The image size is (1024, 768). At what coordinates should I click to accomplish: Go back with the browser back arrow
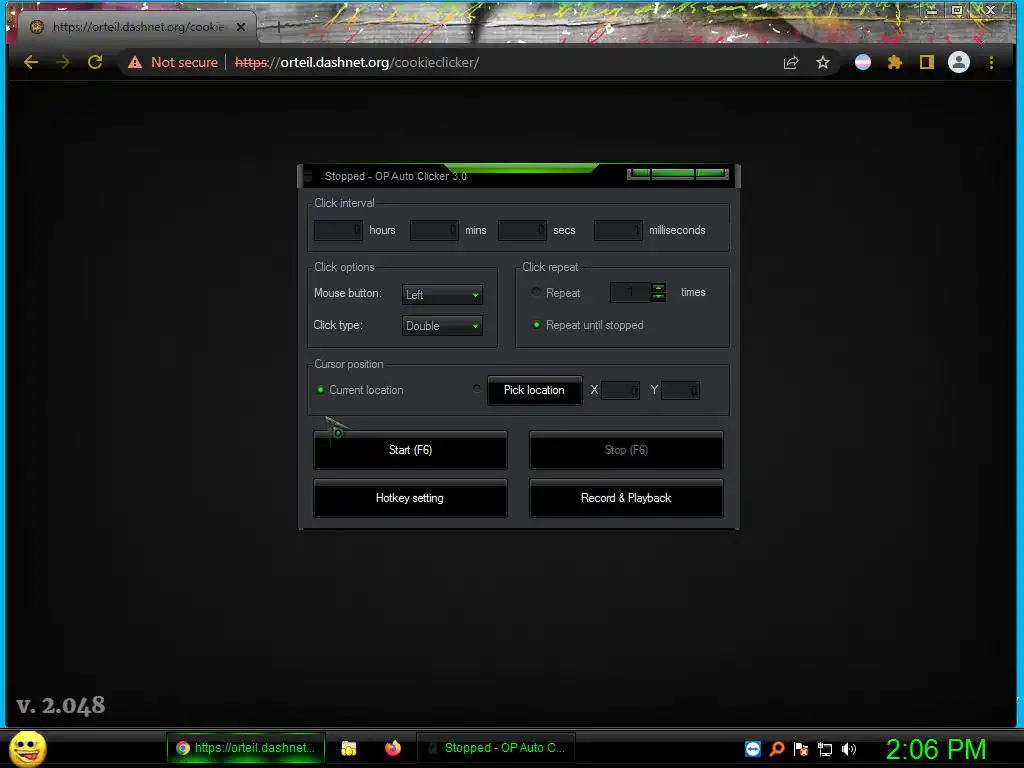(x=31, y=62)
